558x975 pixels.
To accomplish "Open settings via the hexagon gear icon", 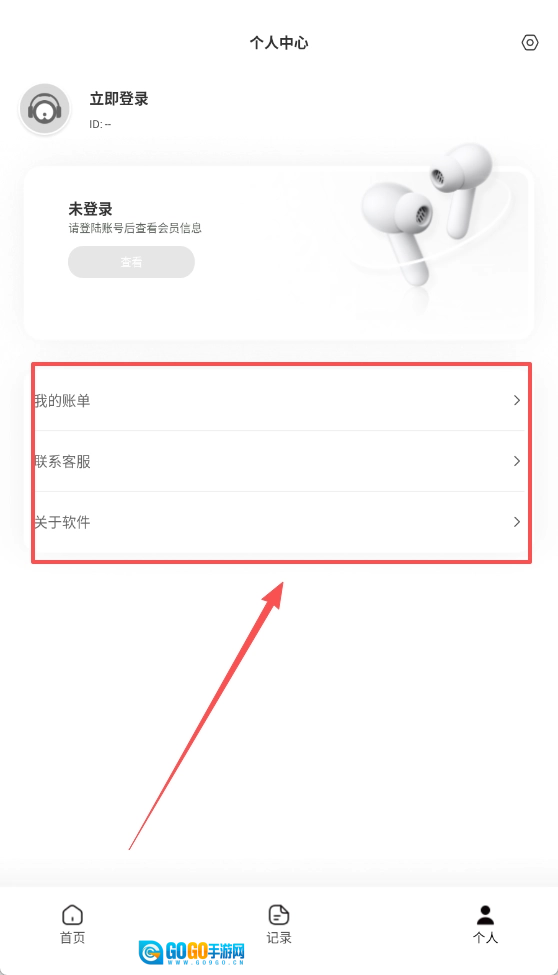I will [529, 42].
